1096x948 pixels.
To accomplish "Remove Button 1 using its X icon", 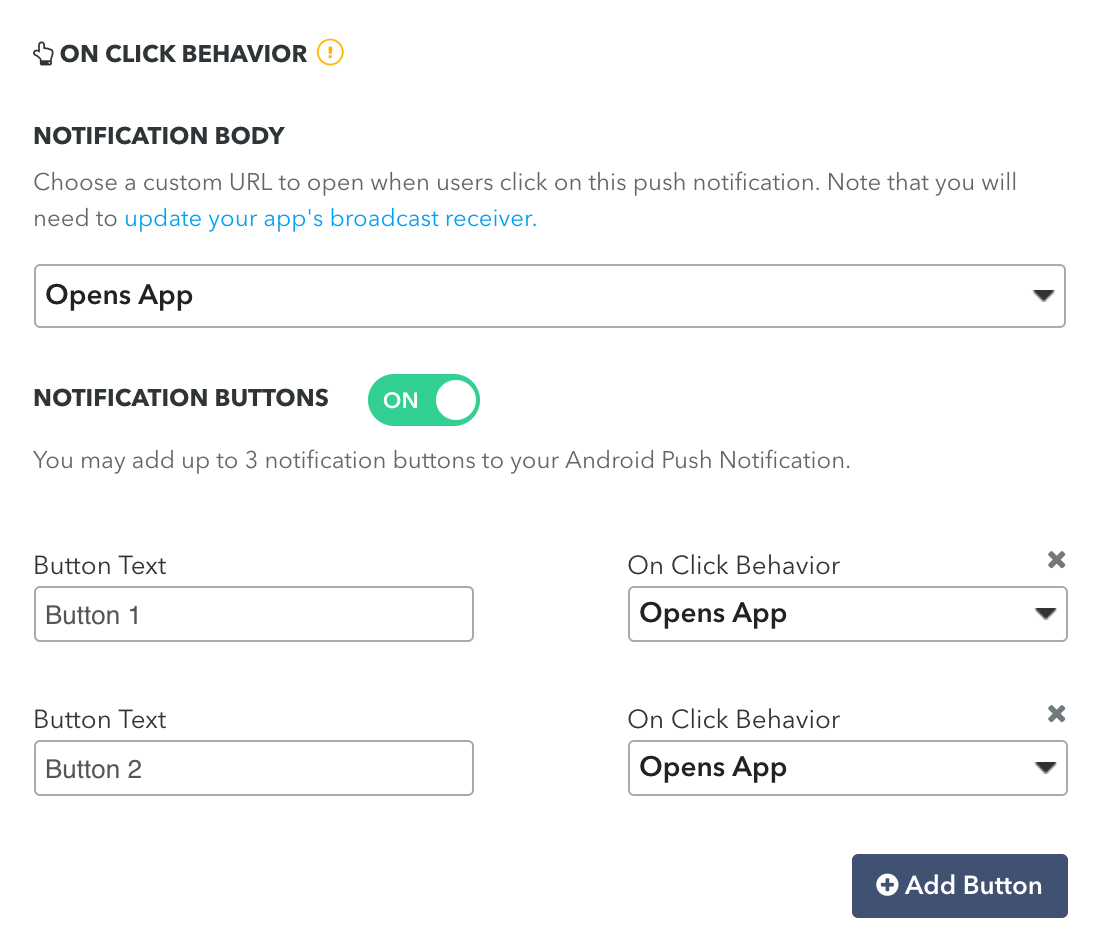I will pos(1056,559).
